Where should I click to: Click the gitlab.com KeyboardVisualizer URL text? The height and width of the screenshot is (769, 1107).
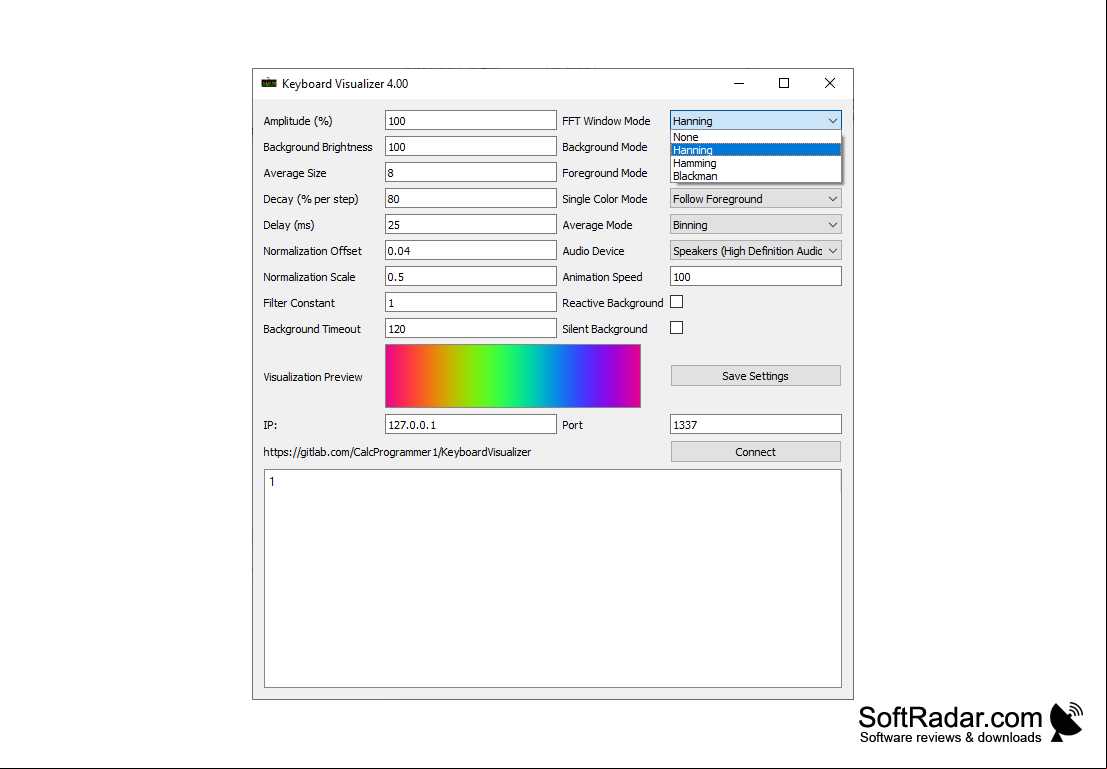coord(397,452)
